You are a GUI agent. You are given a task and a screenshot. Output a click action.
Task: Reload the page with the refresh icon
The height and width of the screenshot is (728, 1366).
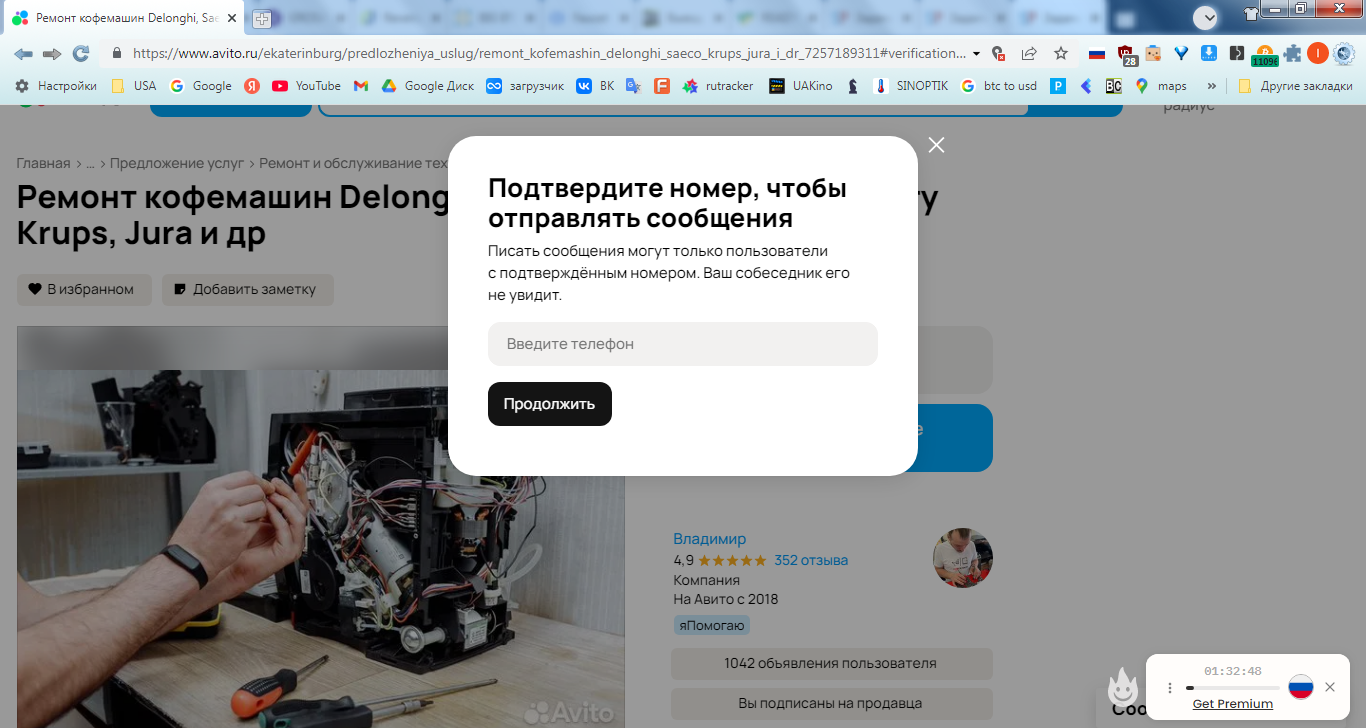point(81,53)
